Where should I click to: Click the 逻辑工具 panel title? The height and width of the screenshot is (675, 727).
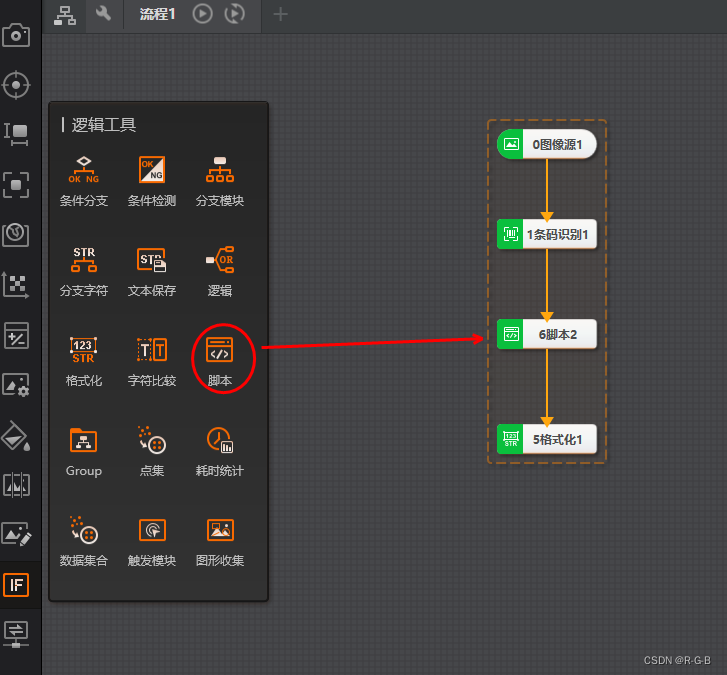tap(103, 125)
